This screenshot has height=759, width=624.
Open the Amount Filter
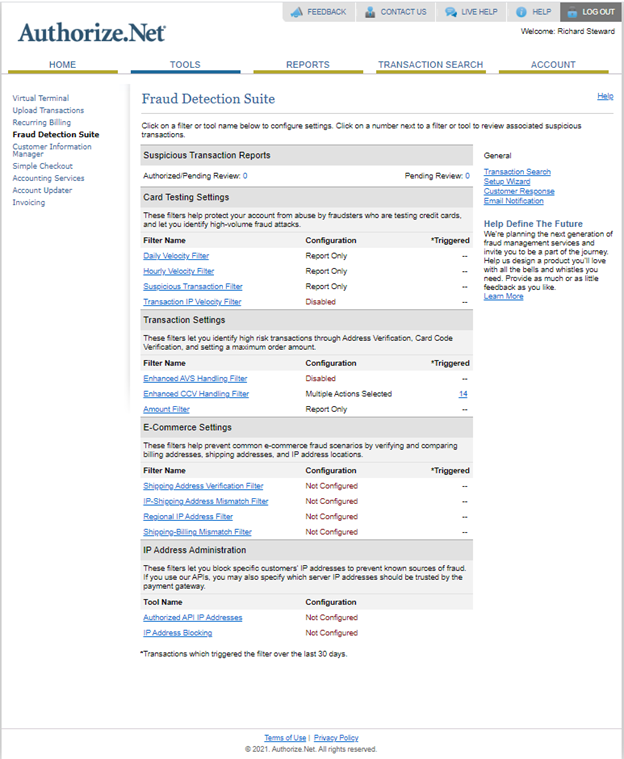click(x=167, y=409)
